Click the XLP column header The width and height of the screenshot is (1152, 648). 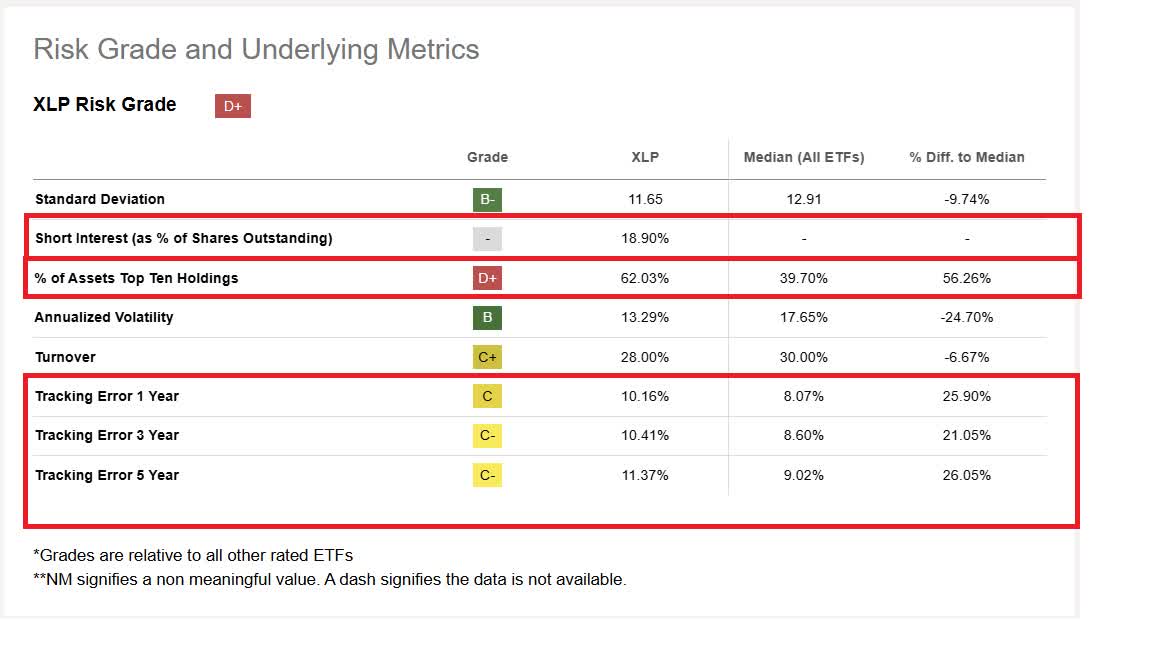tap(645, 157)
